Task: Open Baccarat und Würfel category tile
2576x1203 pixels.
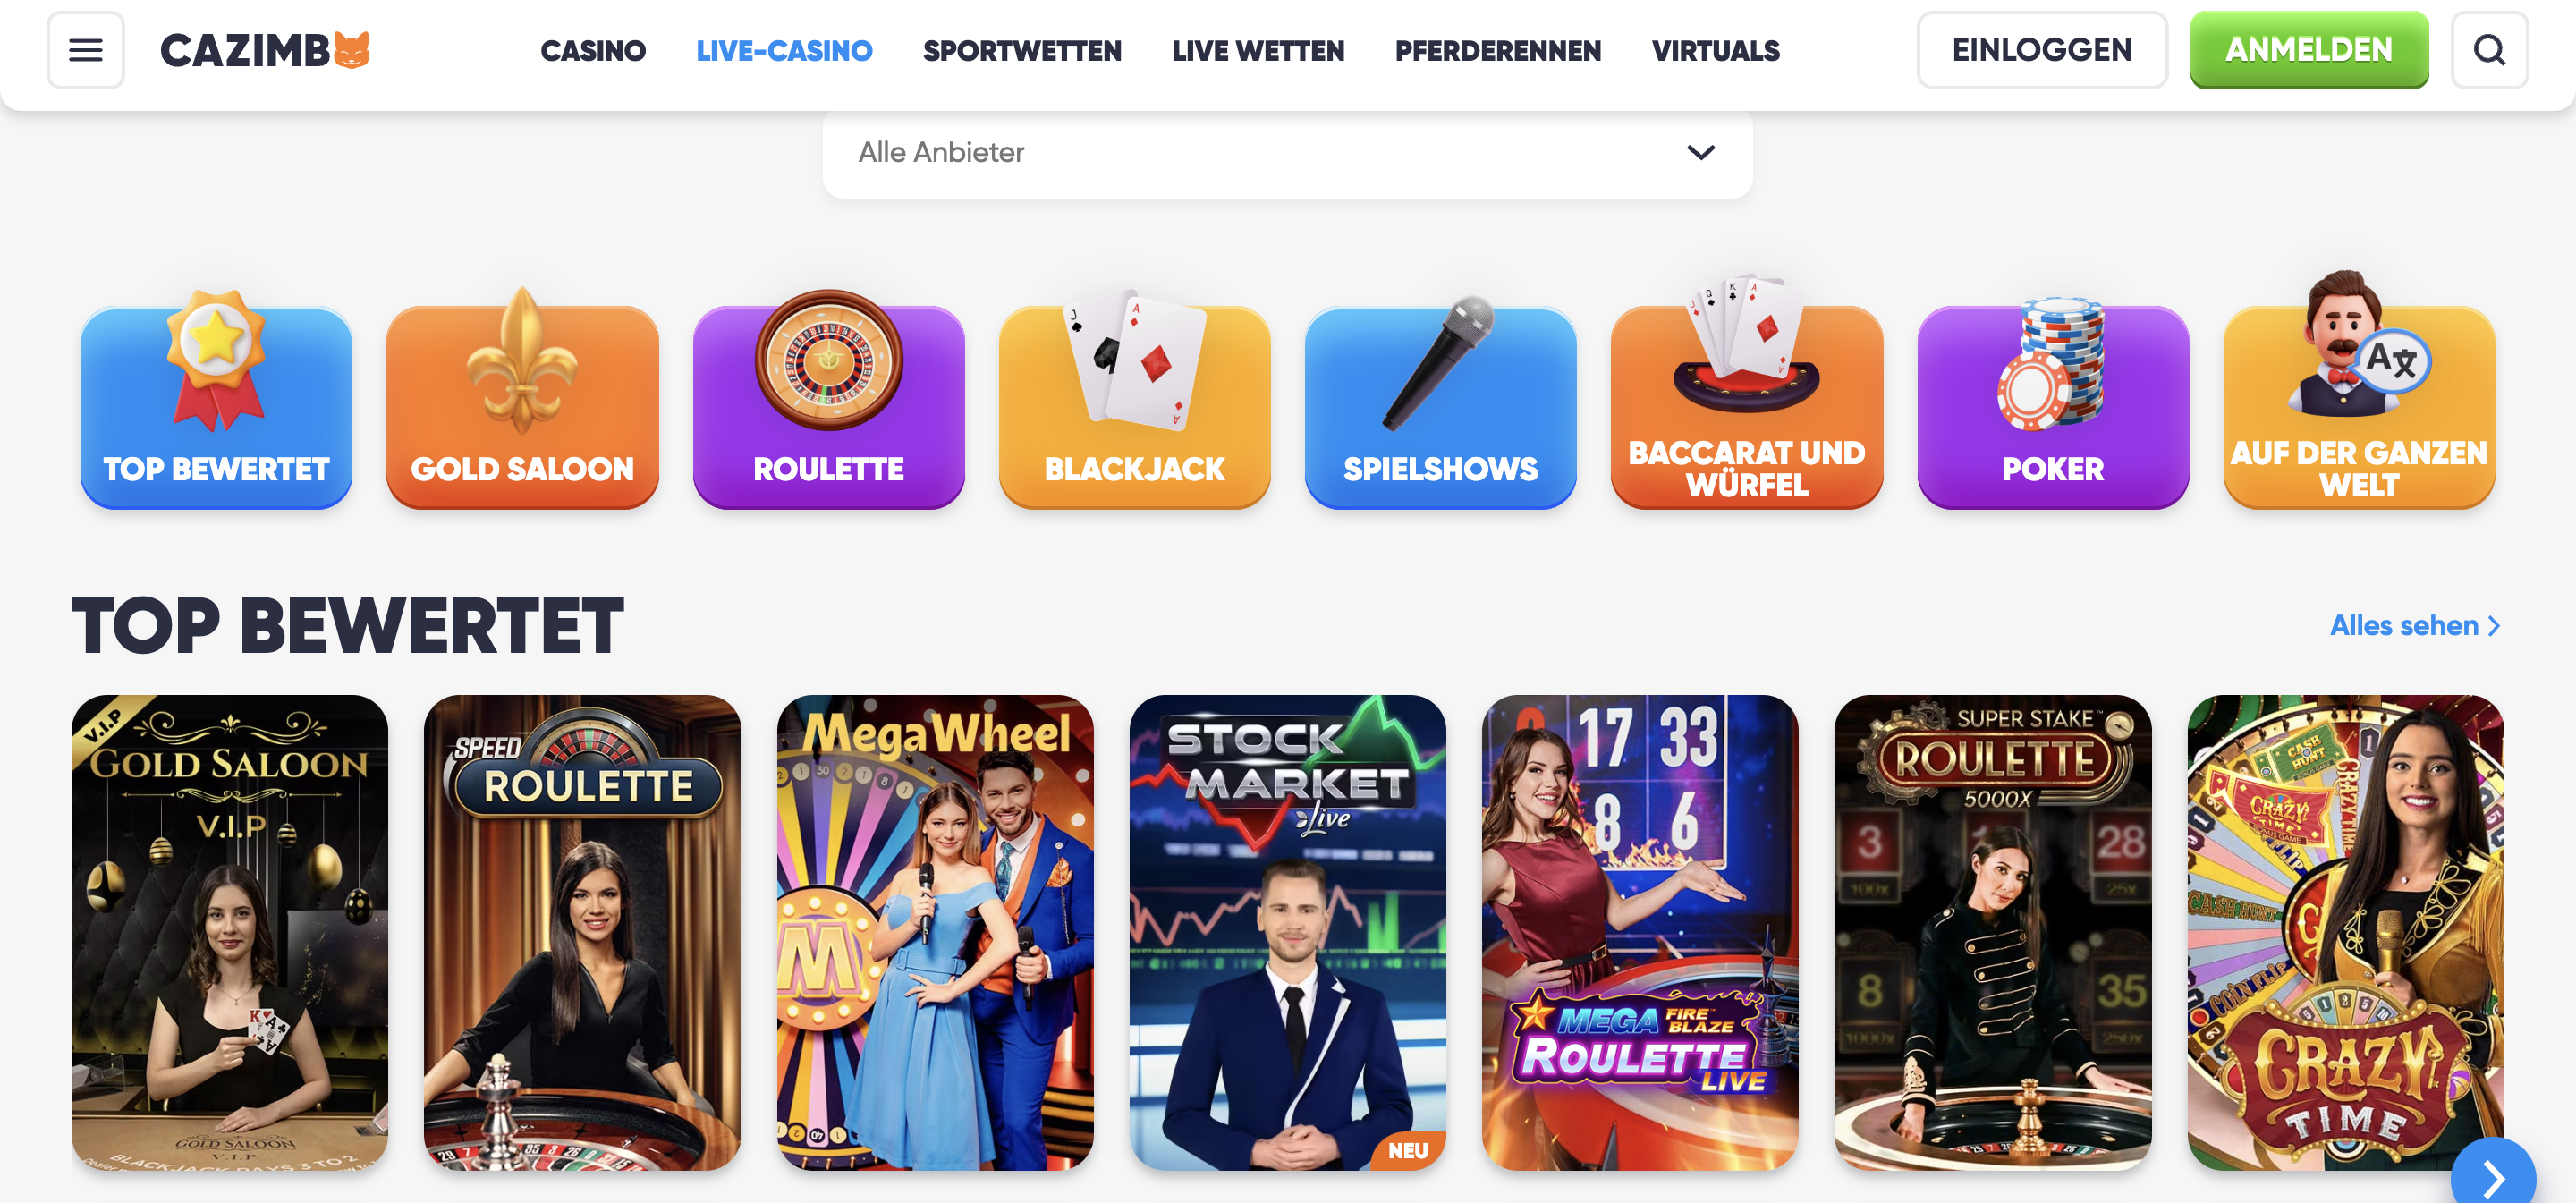Action: coord(1747,398)
